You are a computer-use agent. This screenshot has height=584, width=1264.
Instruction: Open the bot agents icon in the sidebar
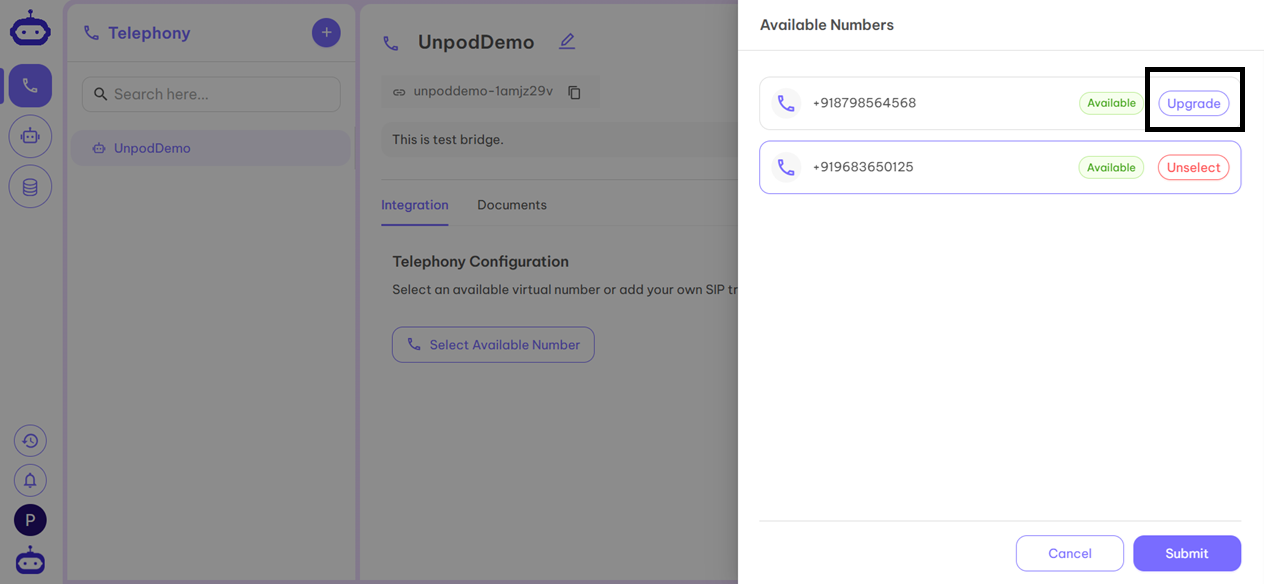coord(30,135)
